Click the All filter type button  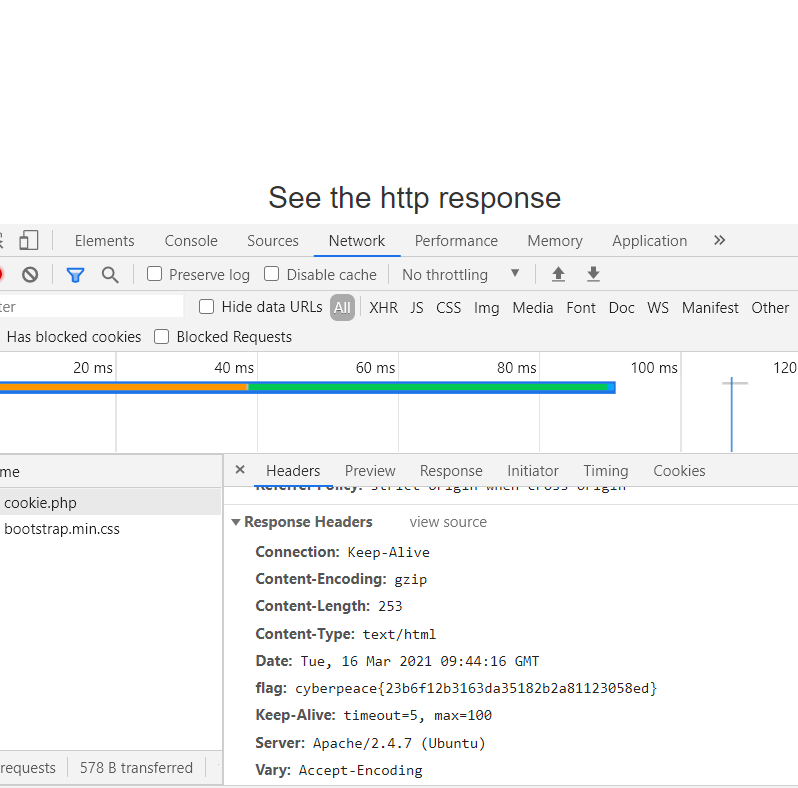click(x=342, y=307)
